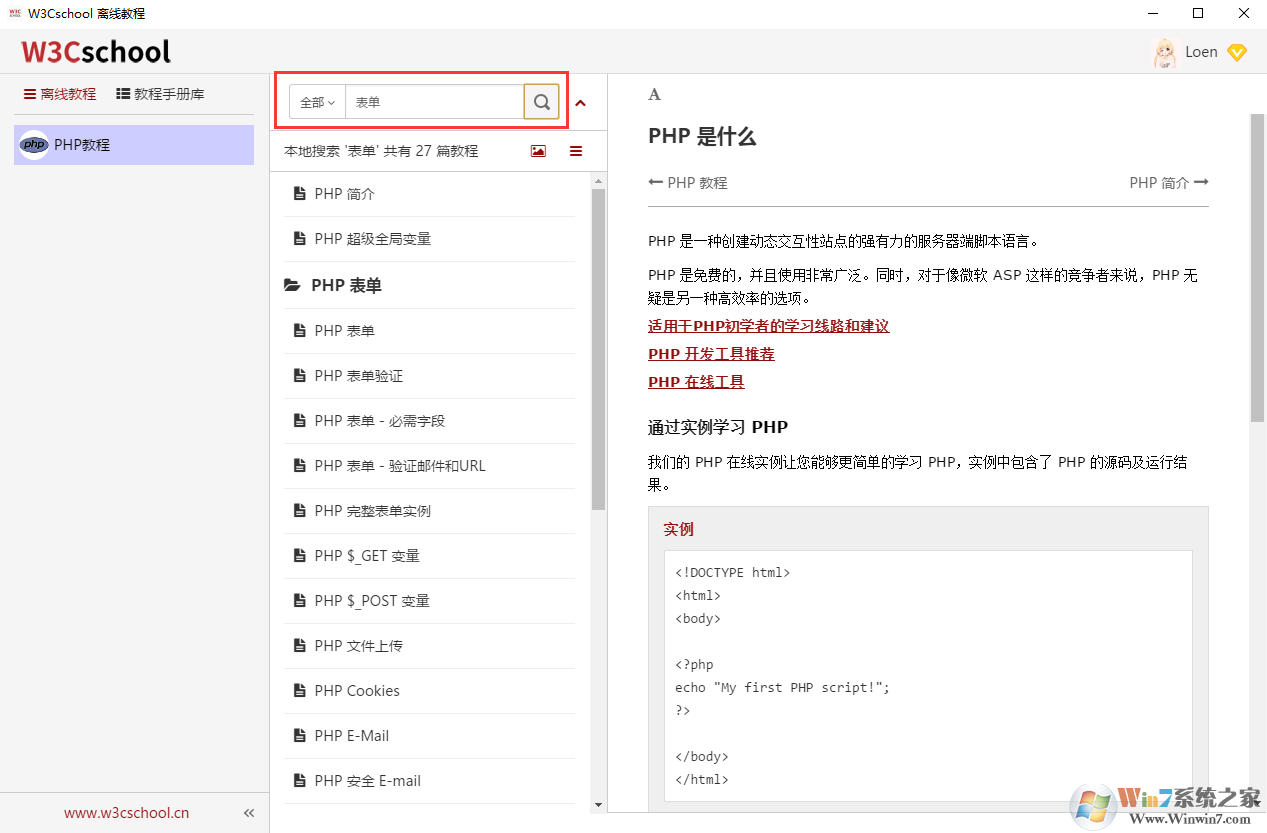The height and width of the screenshot is (833, 1267).
Task: Open the 全部 category dropdown
Action: click(315, 101)
